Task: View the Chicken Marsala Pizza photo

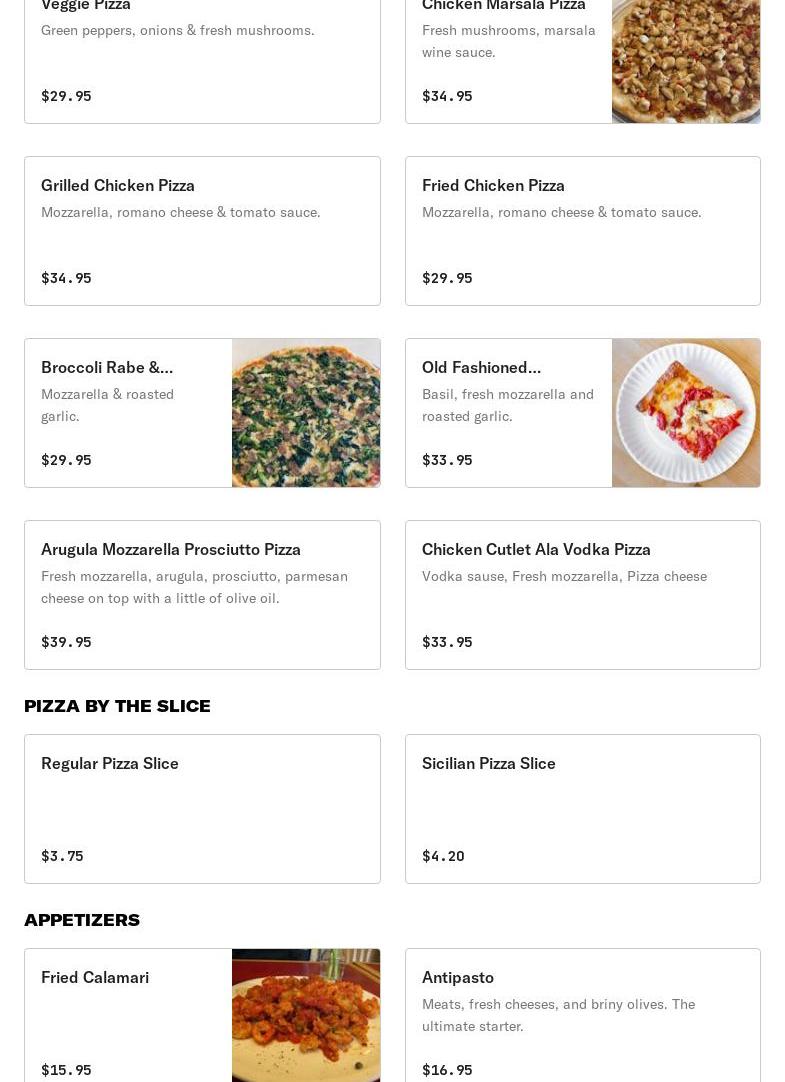Action: tap(686, 61)
